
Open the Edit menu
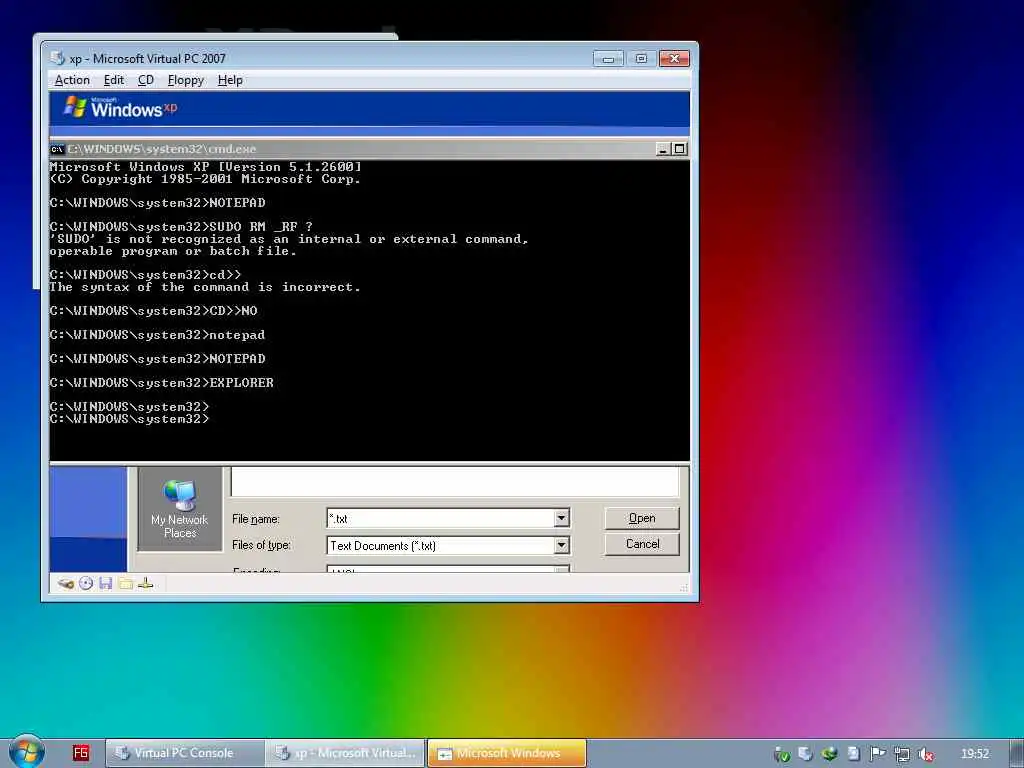tap(113, 80)
